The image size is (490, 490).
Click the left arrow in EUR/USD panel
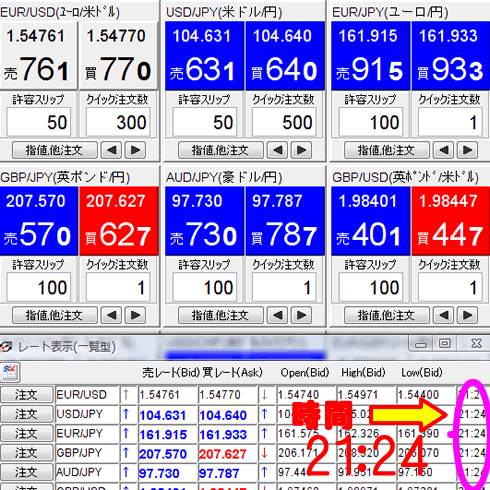click(111, 150)
